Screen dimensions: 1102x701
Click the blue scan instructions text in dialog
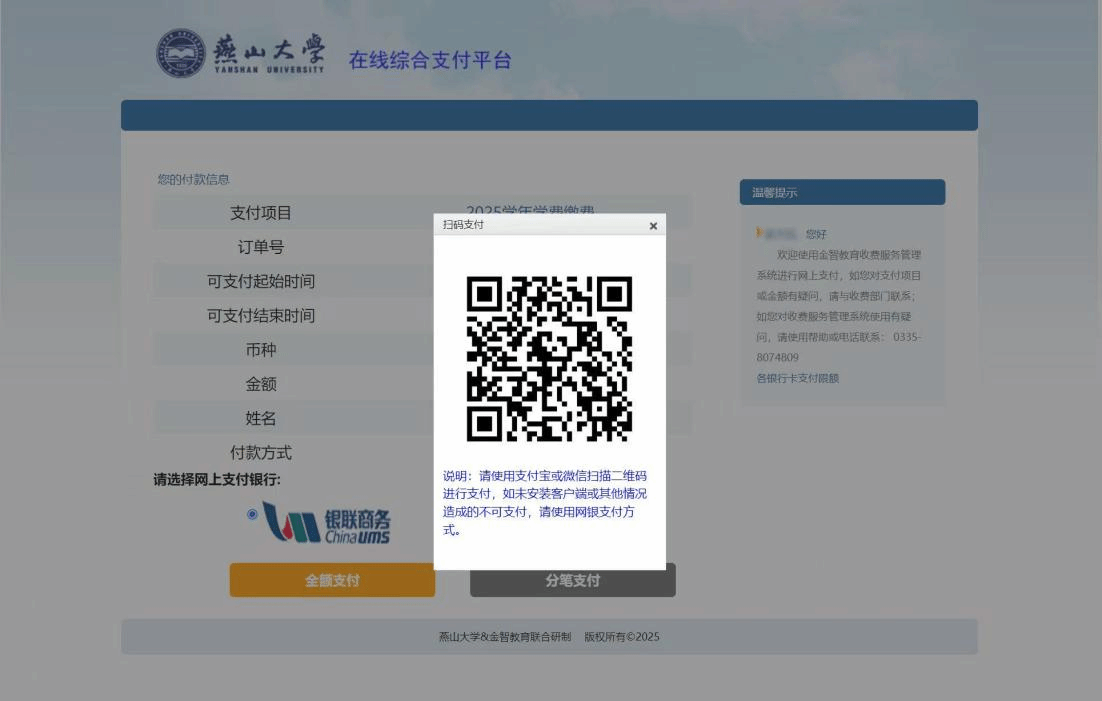point(545,502)
